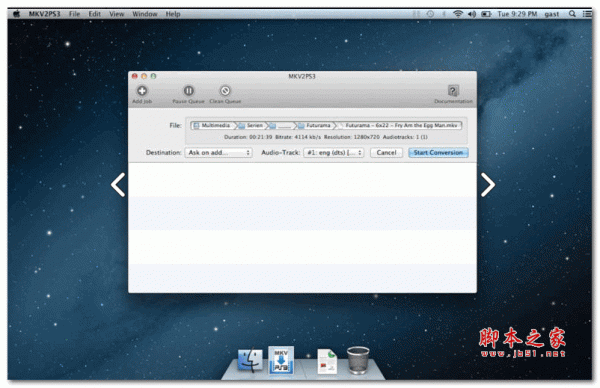
Task: Open Spotlight search magnifier icon
Action: (x=572, y=14)
